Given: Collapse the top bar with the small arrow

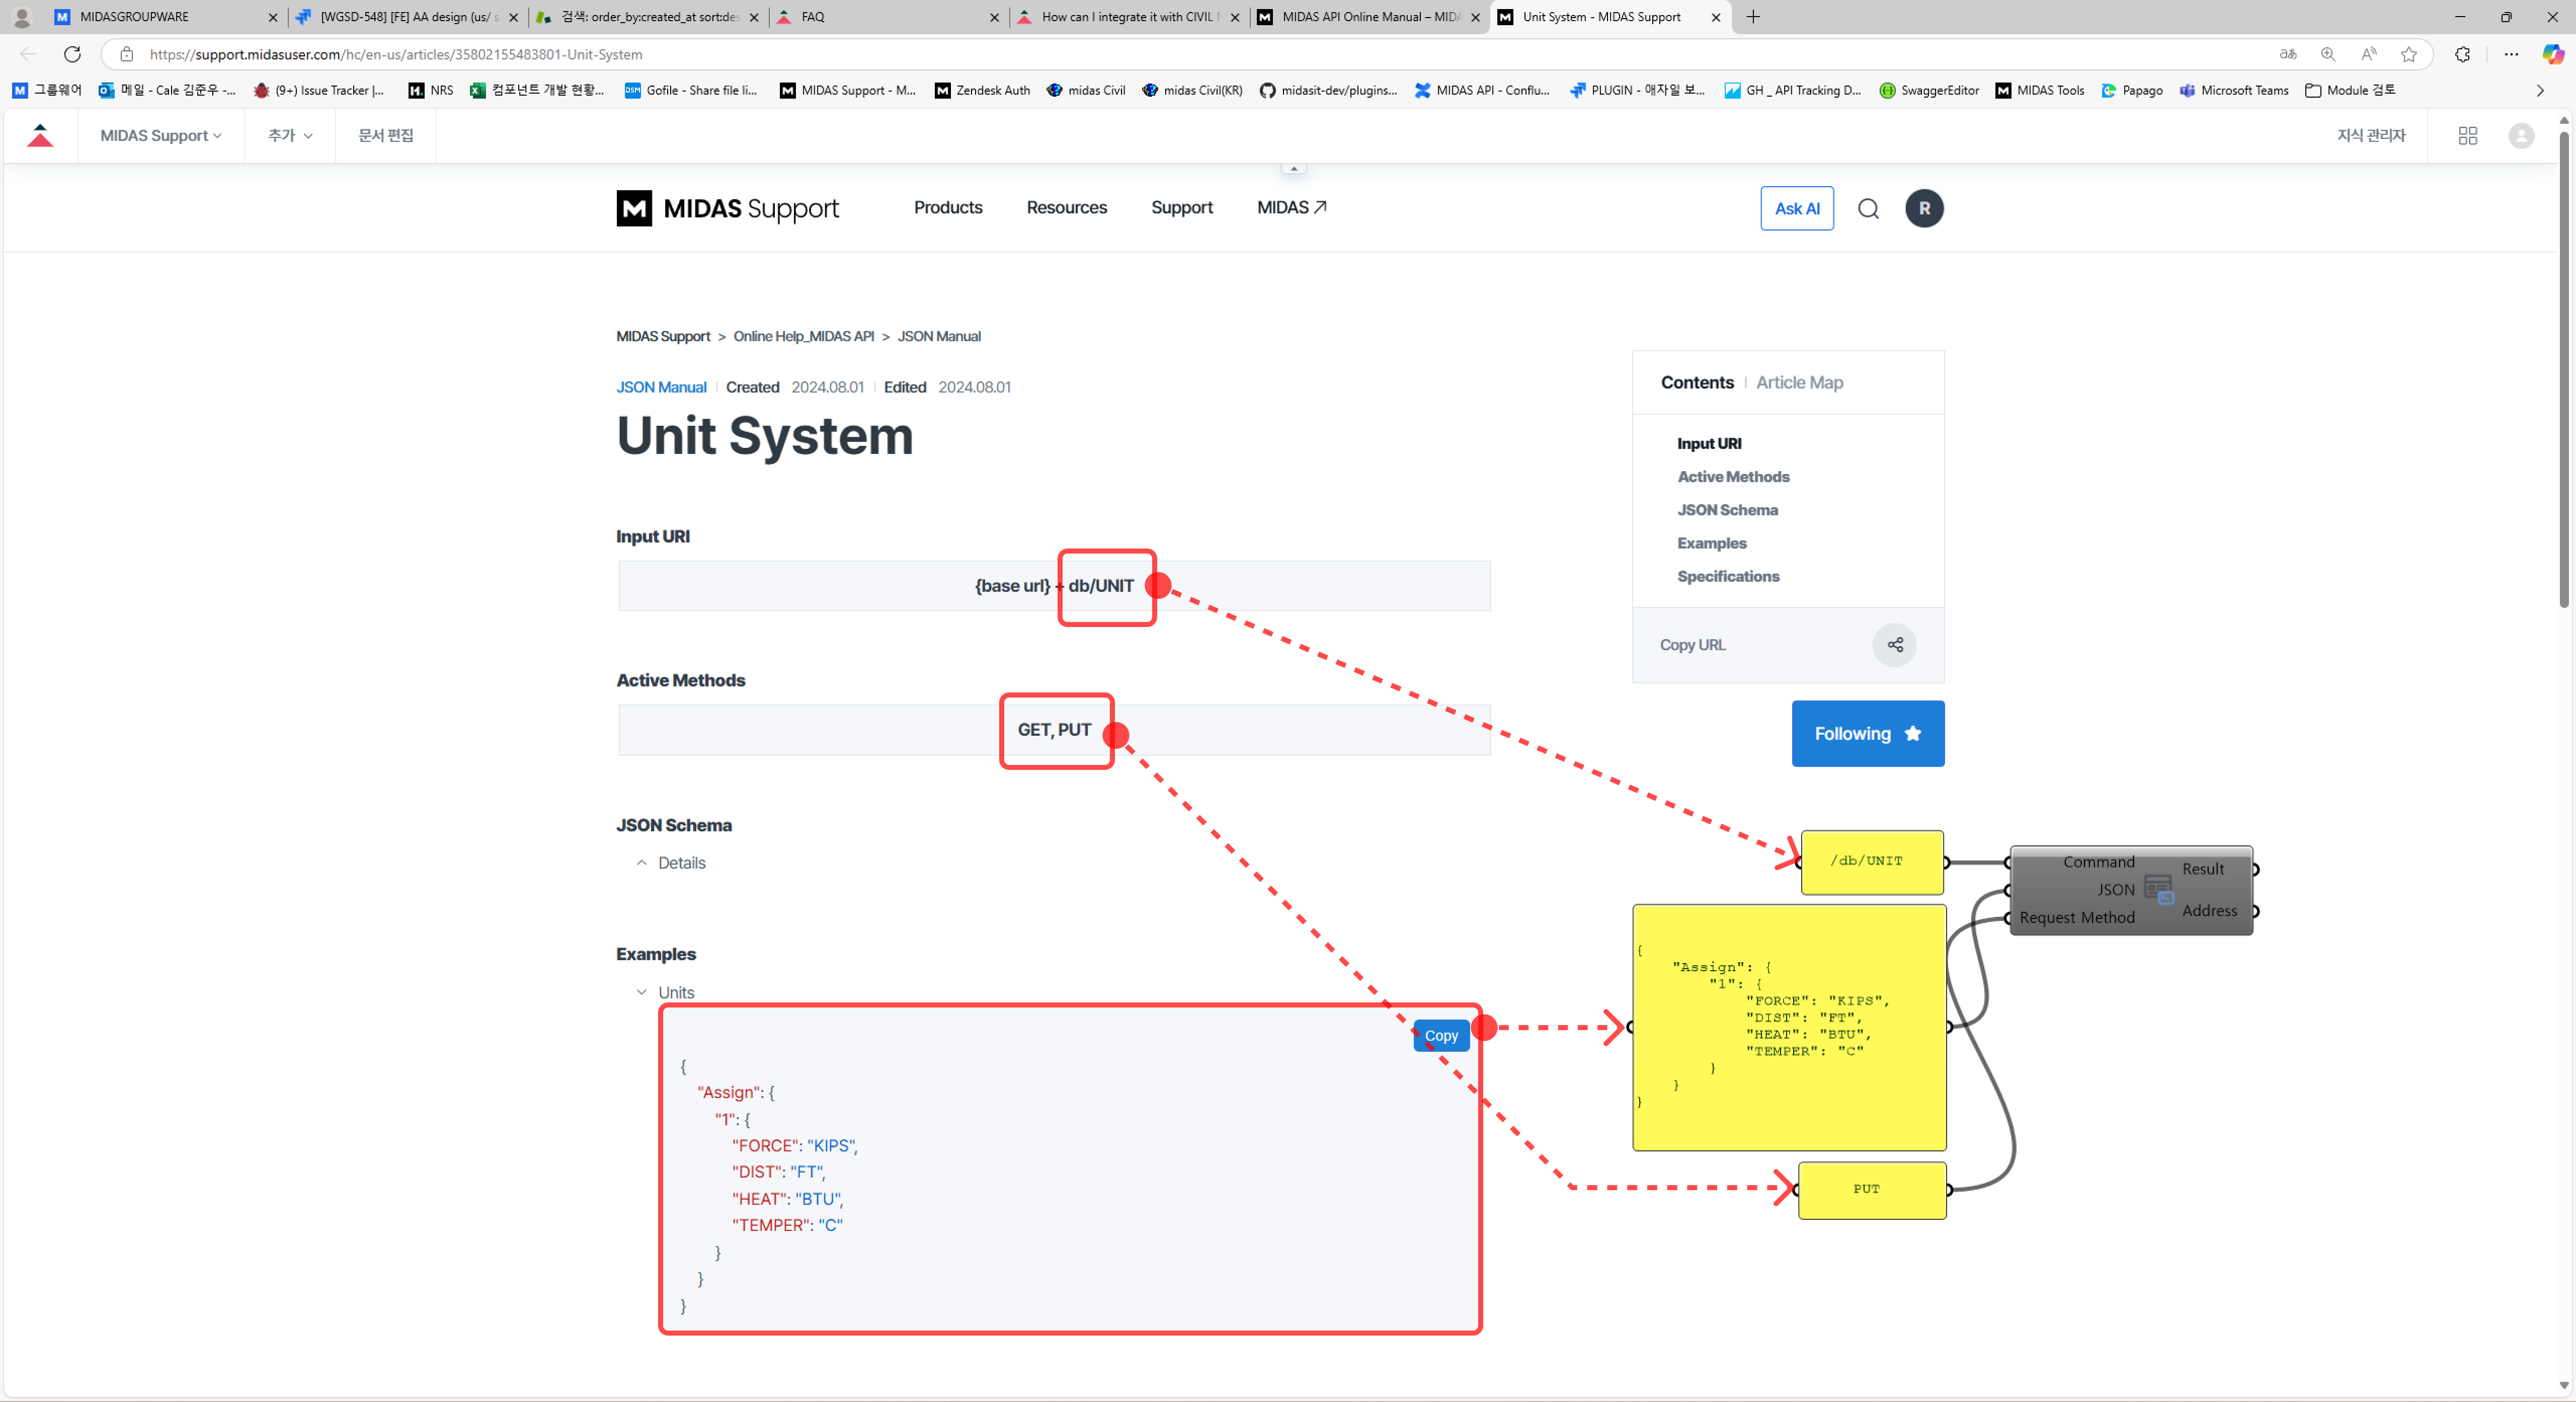Looking at the screenshot, I should click(x=1293, y=168).
